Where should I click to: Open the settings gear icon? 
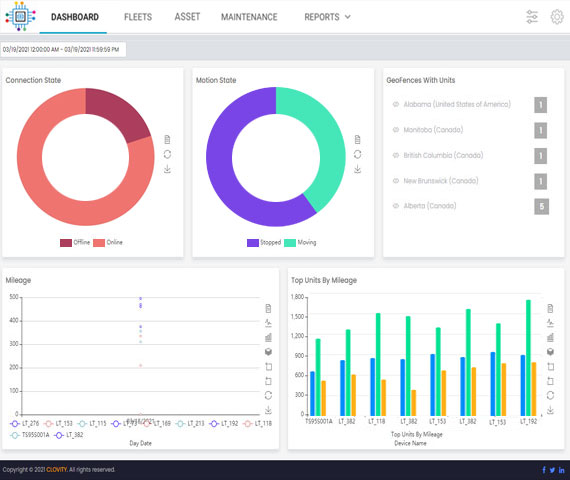(557, 17)
